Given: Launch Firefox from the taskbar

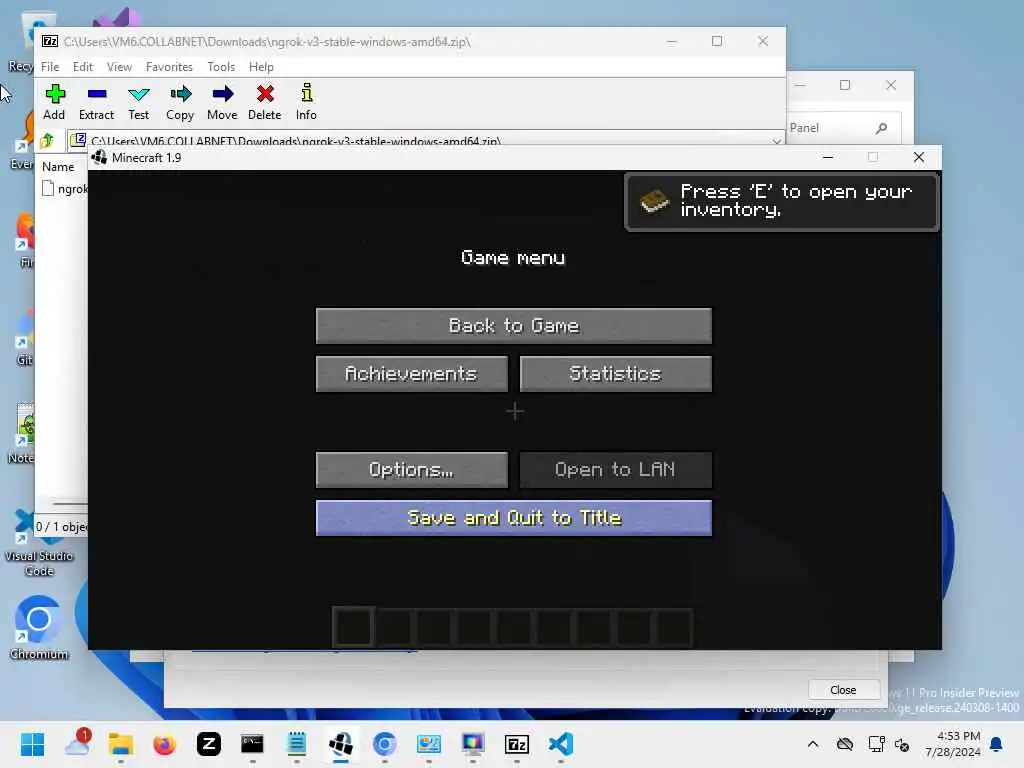Looking at the screenshot, I should [165, 744].
